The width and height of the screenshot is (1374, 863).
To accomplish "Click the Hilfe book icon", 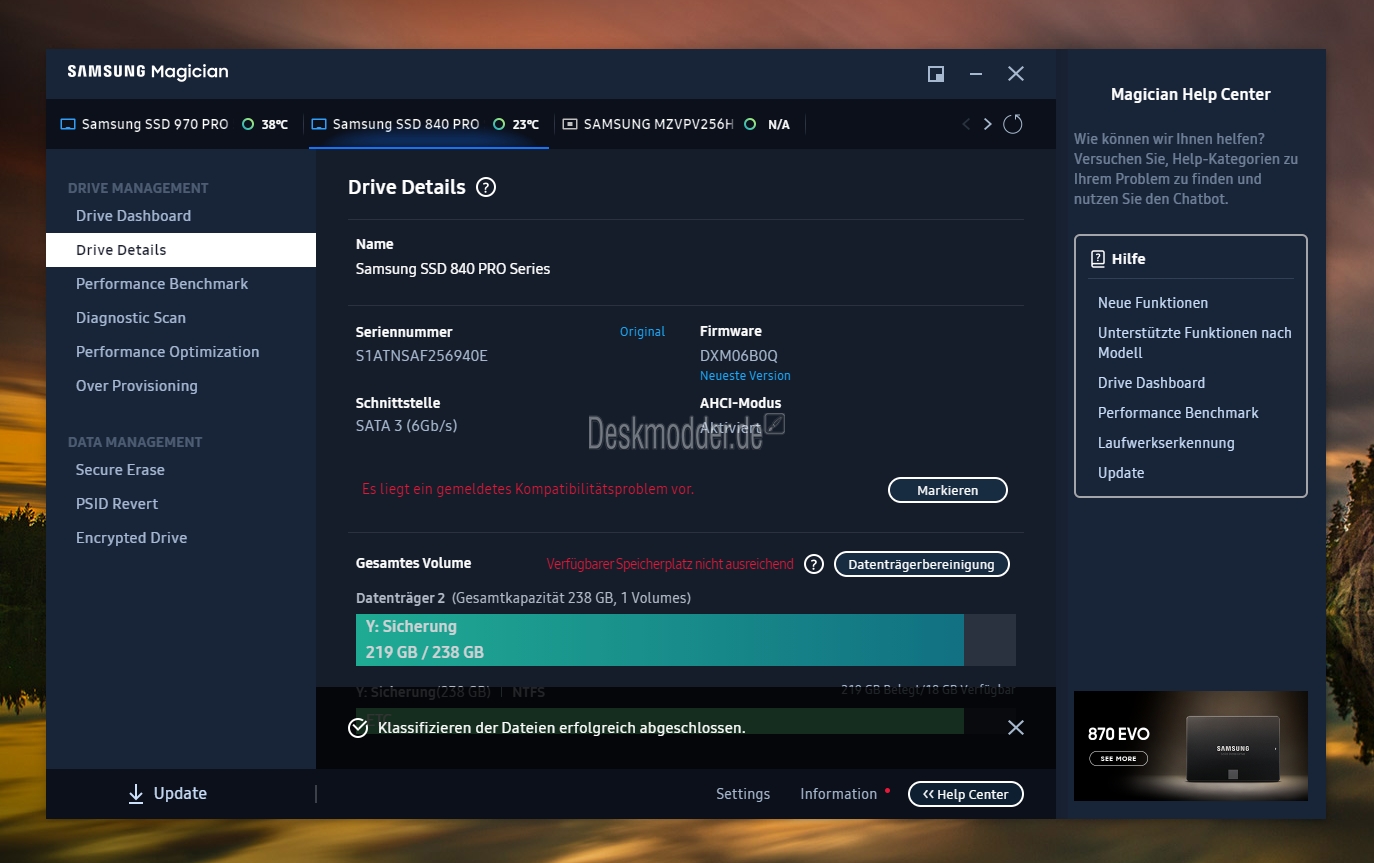I will pos(1098,258).
